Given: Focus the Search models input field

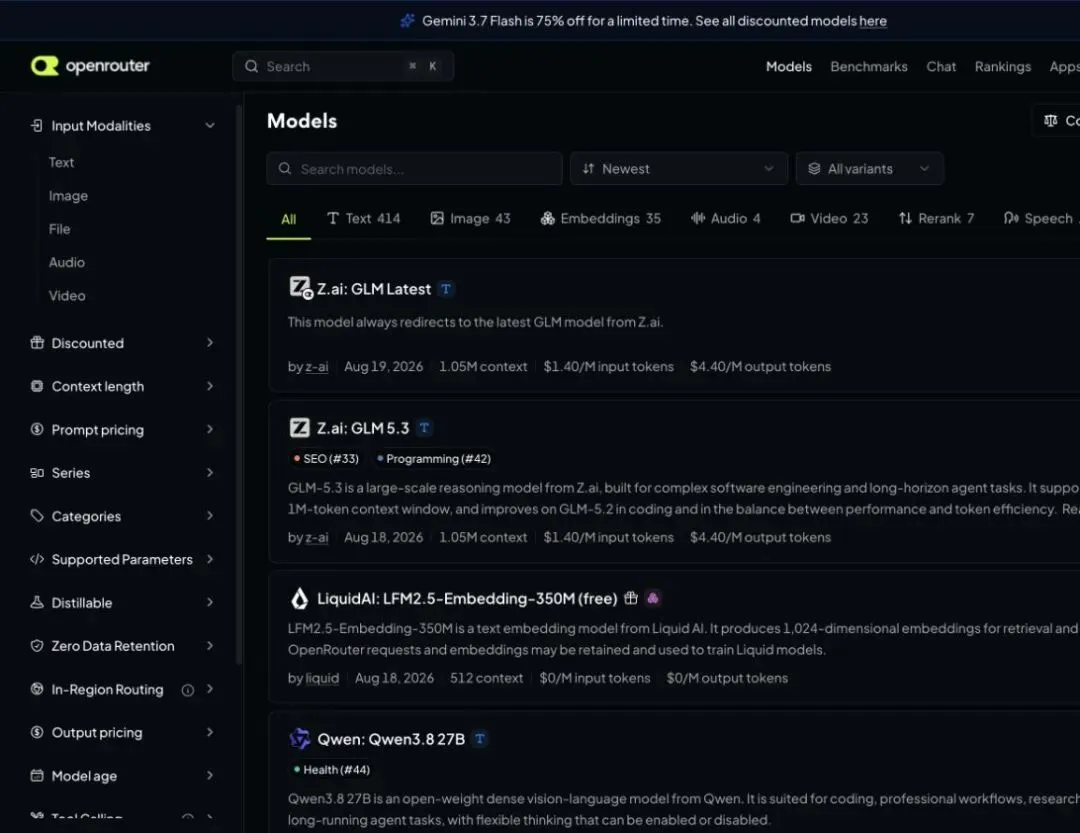Looking at the screenshot, I should [415, 169].
